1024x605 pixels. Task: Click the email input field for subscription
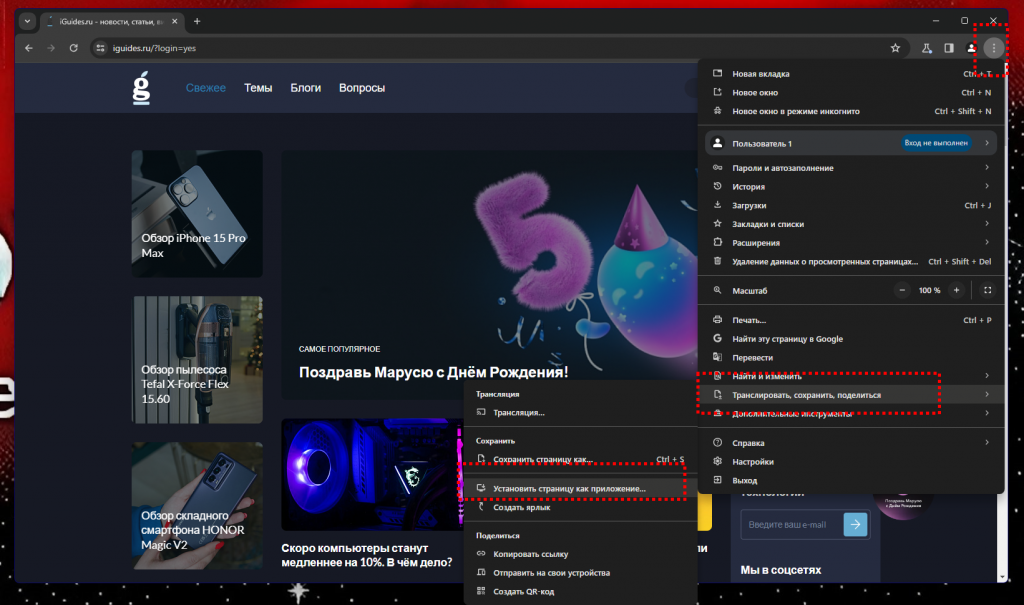pyautogui.click(x=791, y=525)
